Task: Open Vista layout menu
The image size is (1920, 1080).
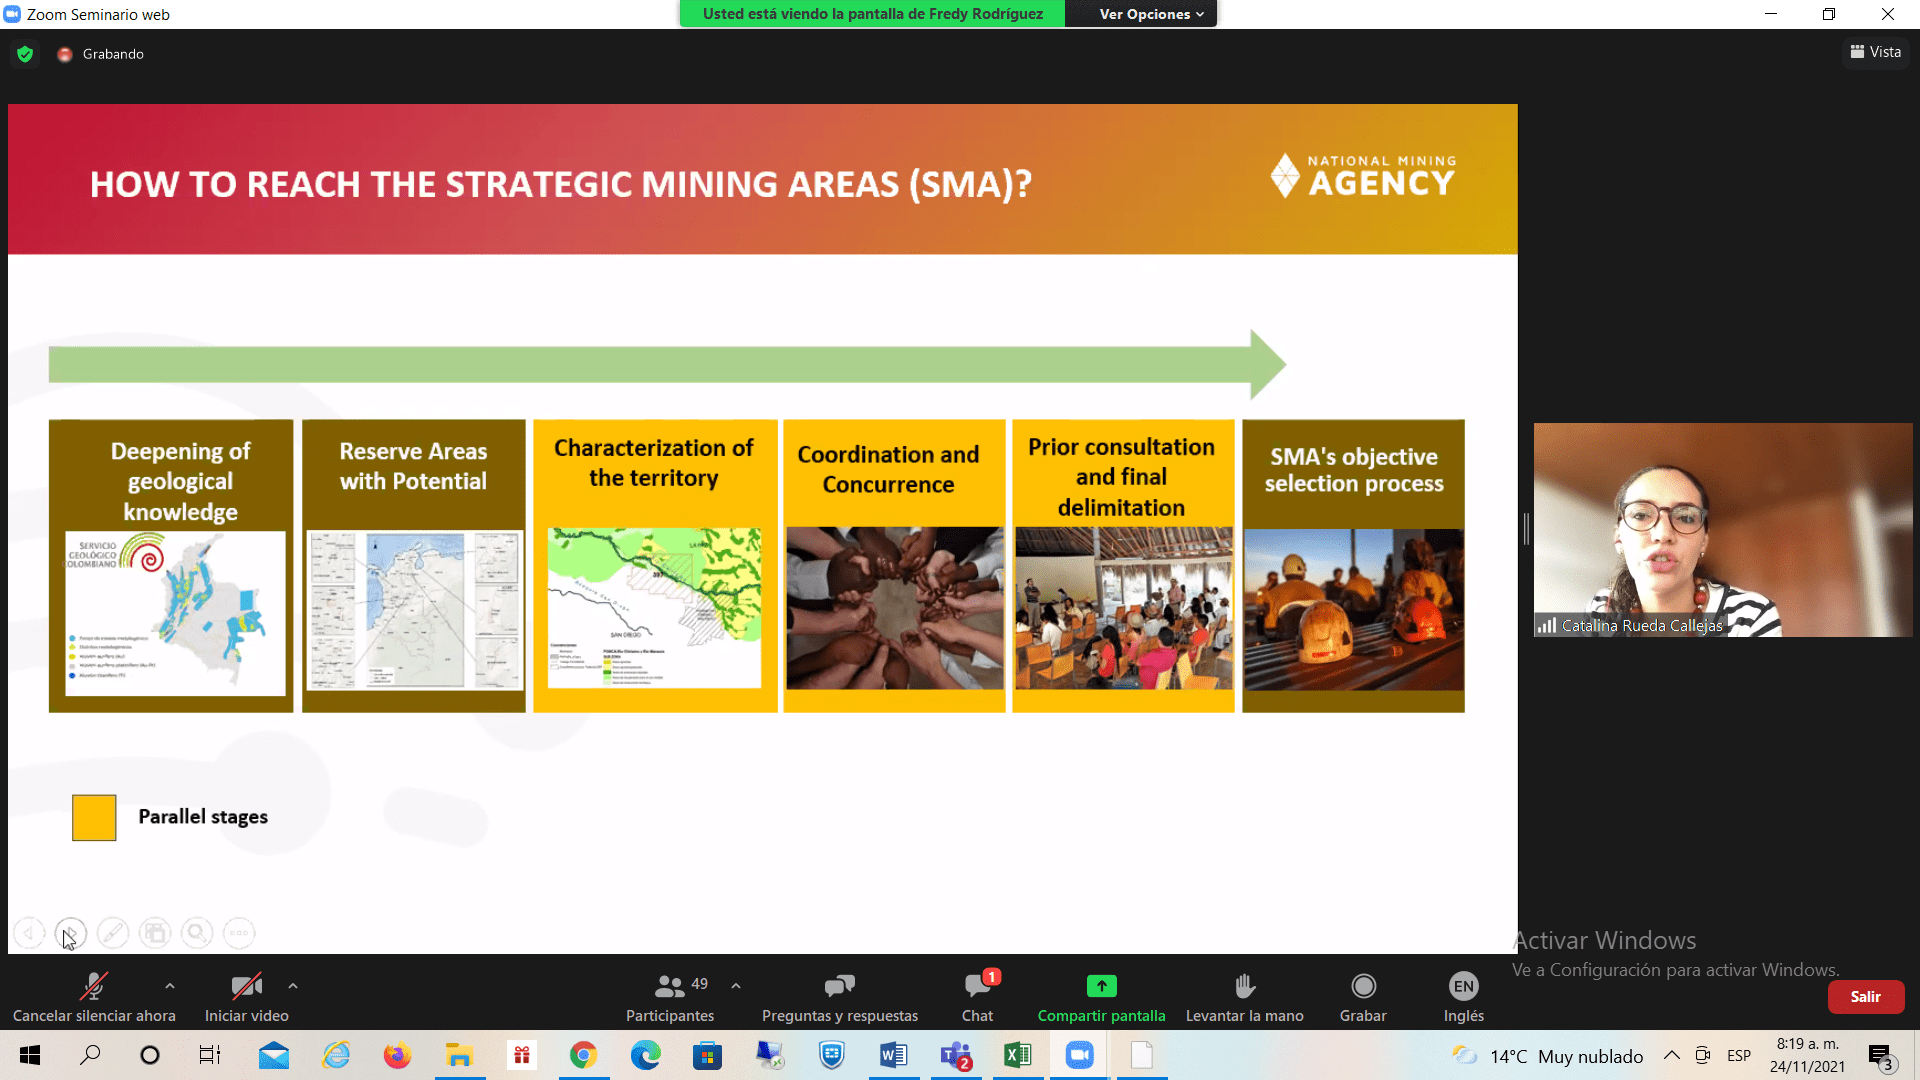Action: [1875, 52]
